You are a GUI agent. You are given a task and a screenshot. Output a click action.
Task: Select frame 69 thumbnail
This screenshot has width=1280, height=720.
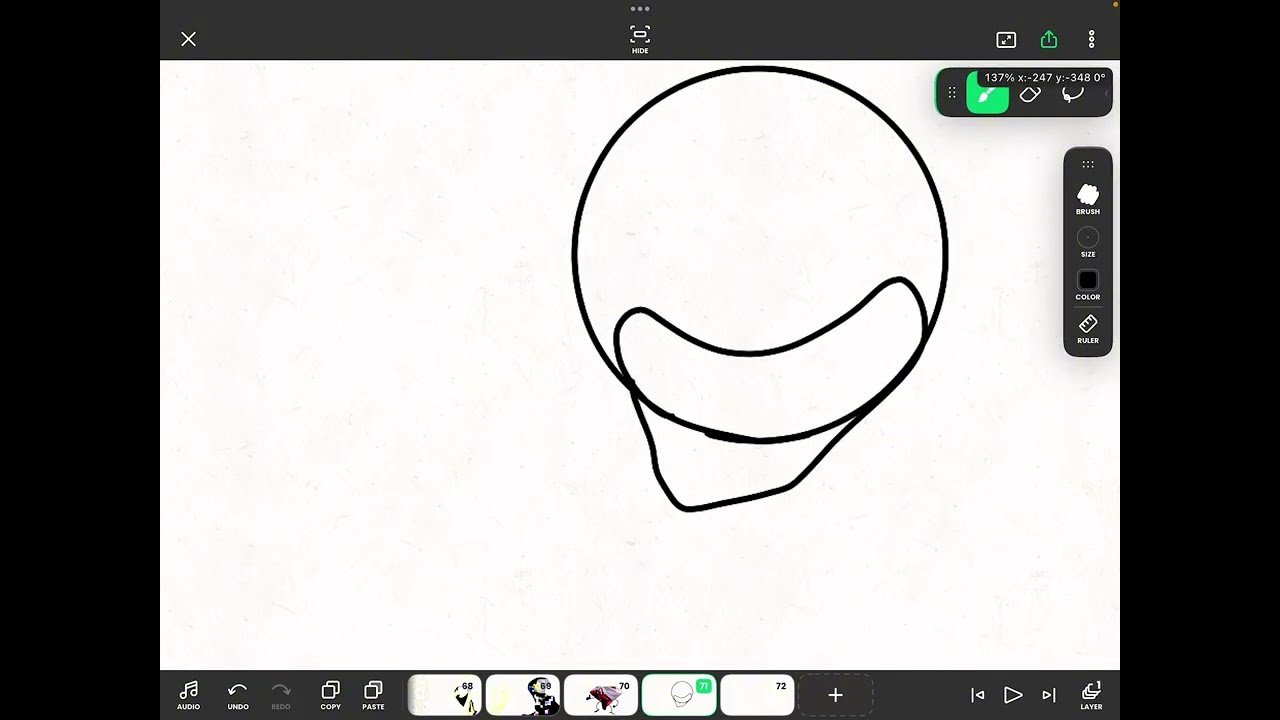click(x=523, y=696)
